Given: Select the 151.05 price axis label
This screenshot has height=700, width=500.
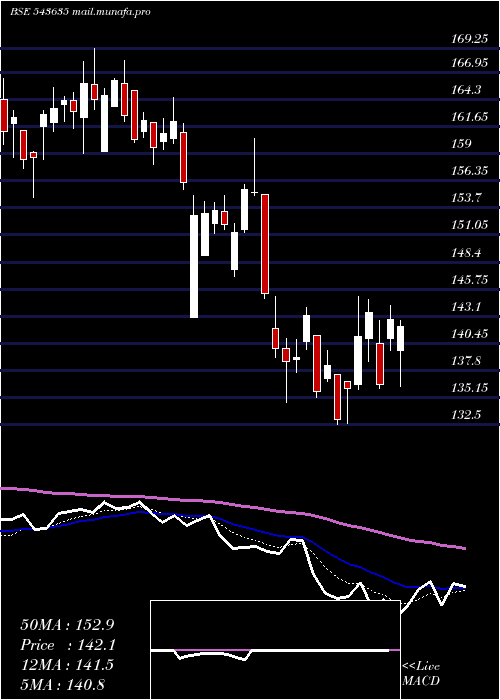Looking at the screenshot, I should (470, 225).
